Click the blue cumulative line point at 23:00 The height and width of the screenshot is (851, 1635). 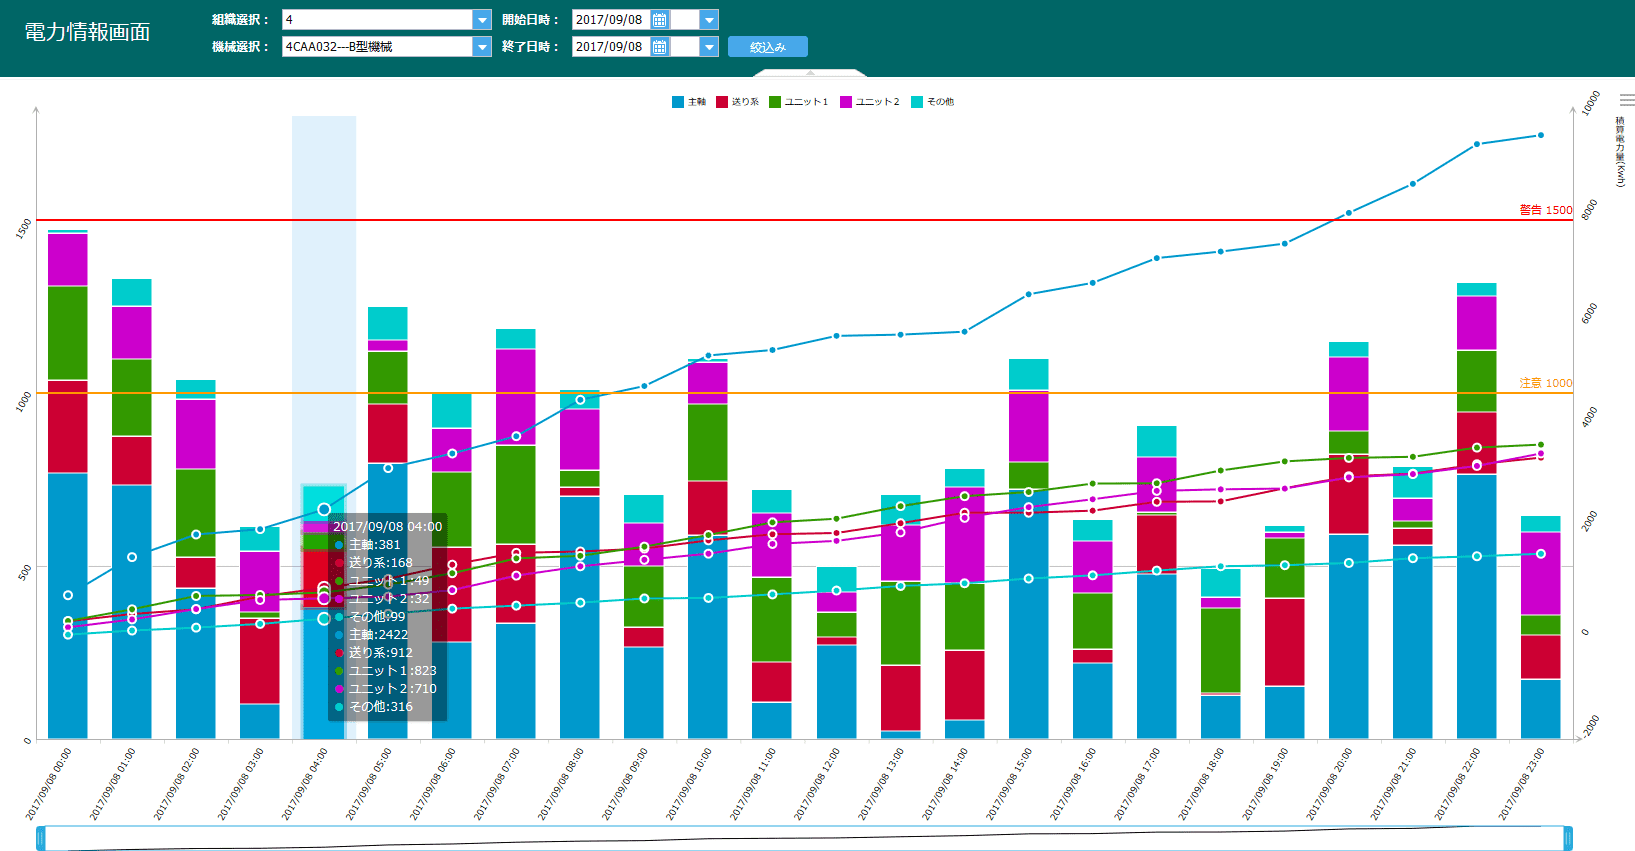click(1541, 135)
